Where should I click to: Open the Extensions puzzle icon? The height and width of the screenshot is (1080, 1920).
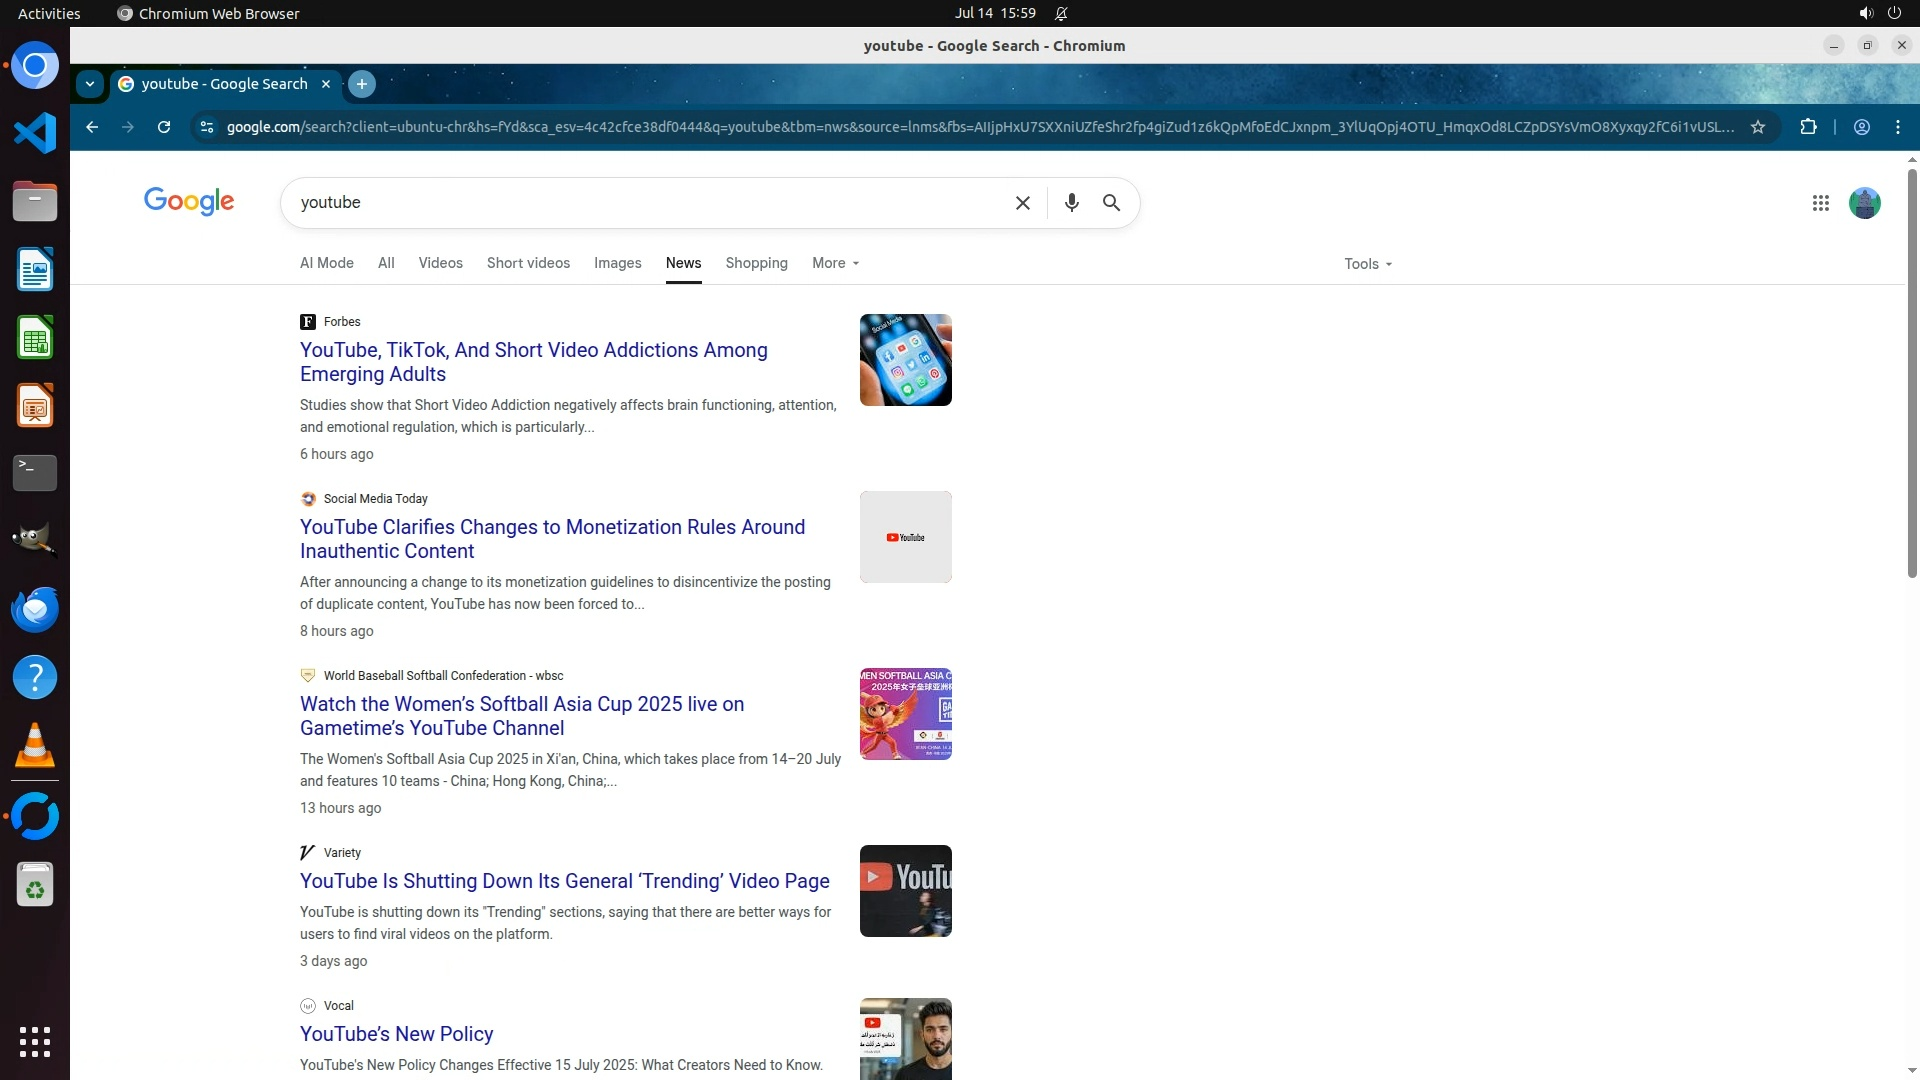(1808, 127)
